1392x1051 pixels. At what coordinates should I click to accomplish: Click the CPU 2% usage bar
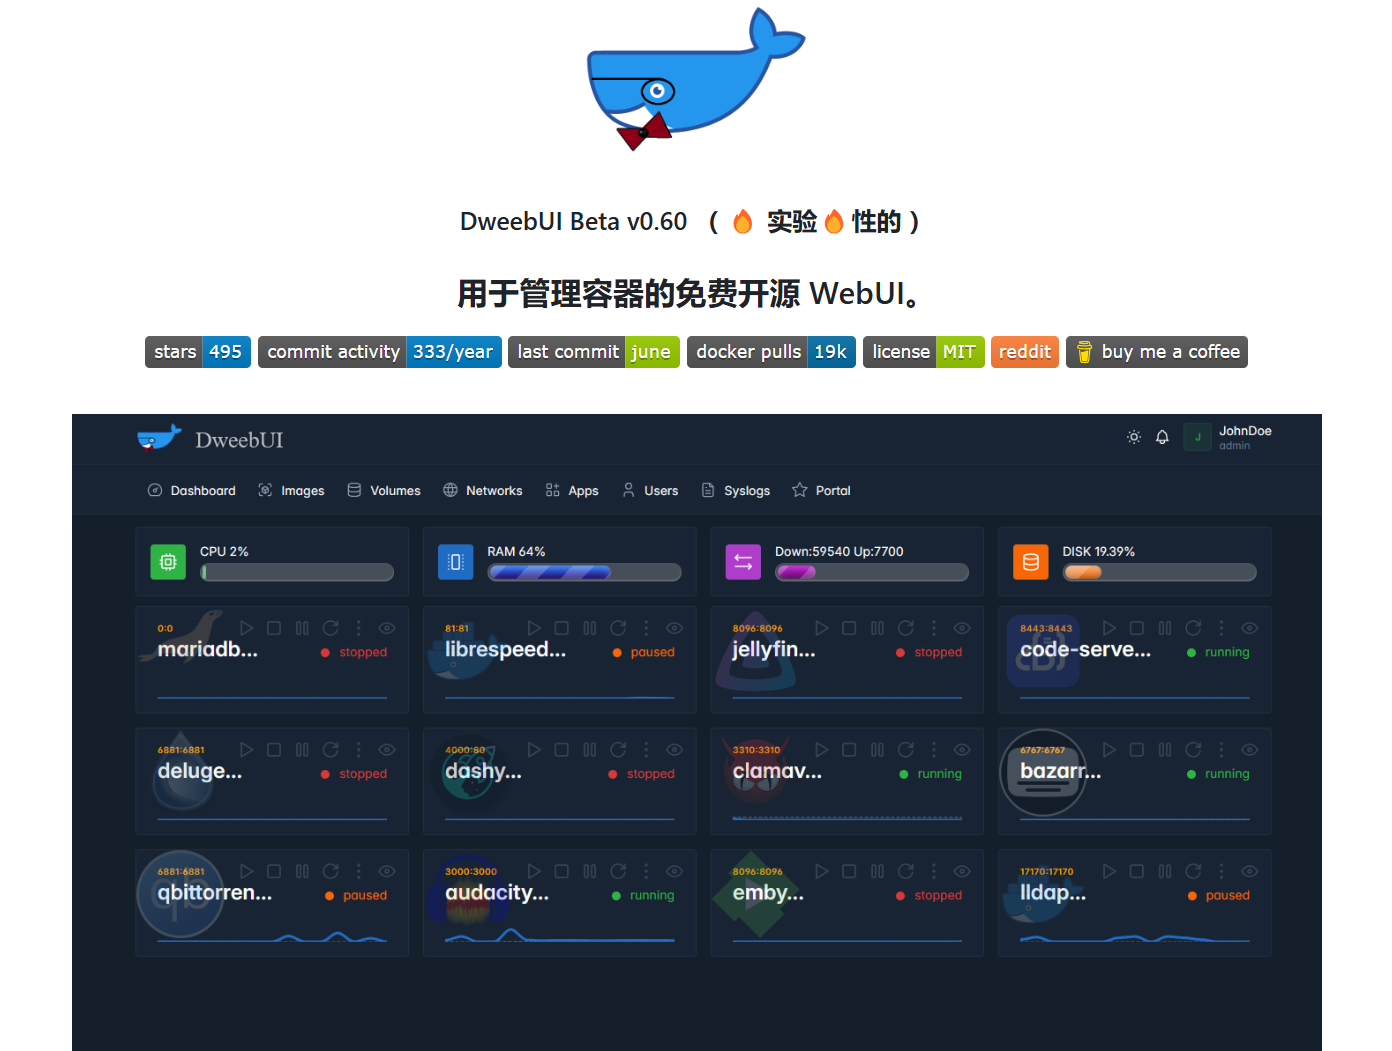pyautogui.click(x=297, y=572)
